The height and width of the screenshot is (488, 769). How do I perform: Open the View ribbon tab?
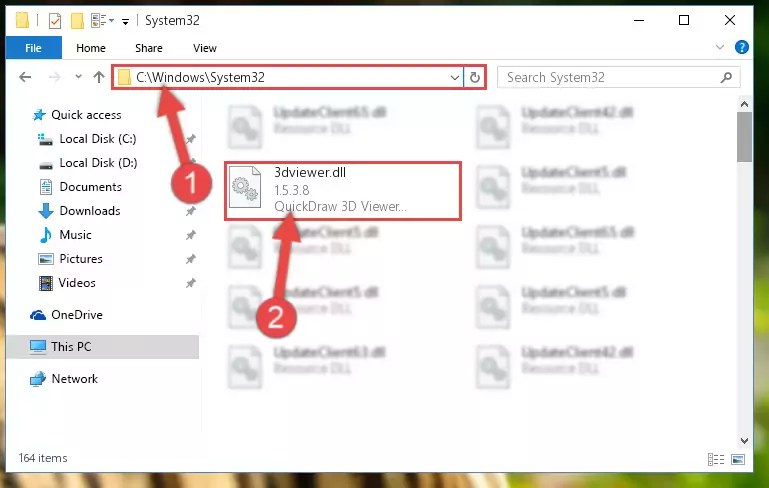205,48
